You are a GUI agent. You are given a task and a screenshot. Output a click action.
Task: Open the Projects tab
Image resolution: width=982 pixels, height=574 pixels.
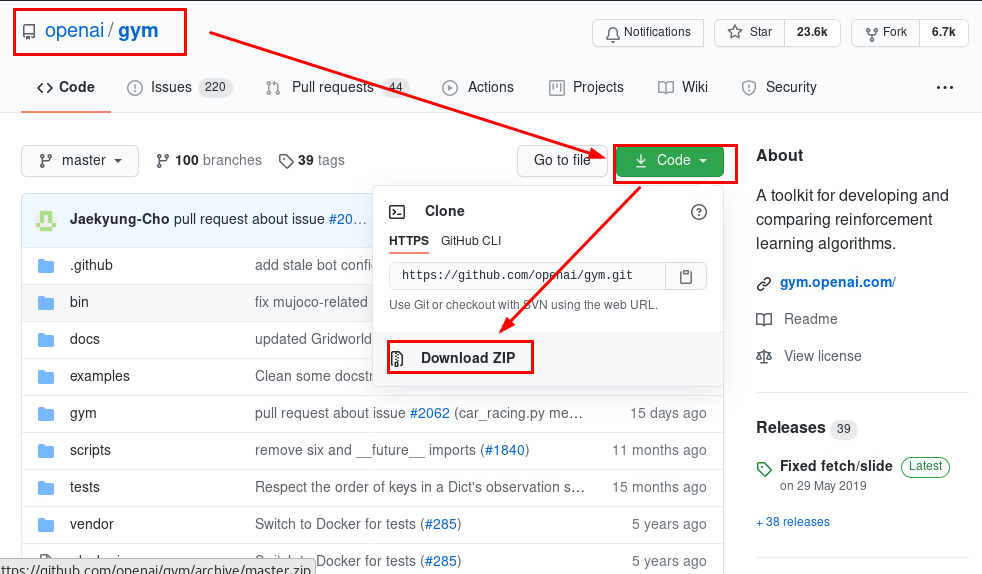click(x=586, y=88)
